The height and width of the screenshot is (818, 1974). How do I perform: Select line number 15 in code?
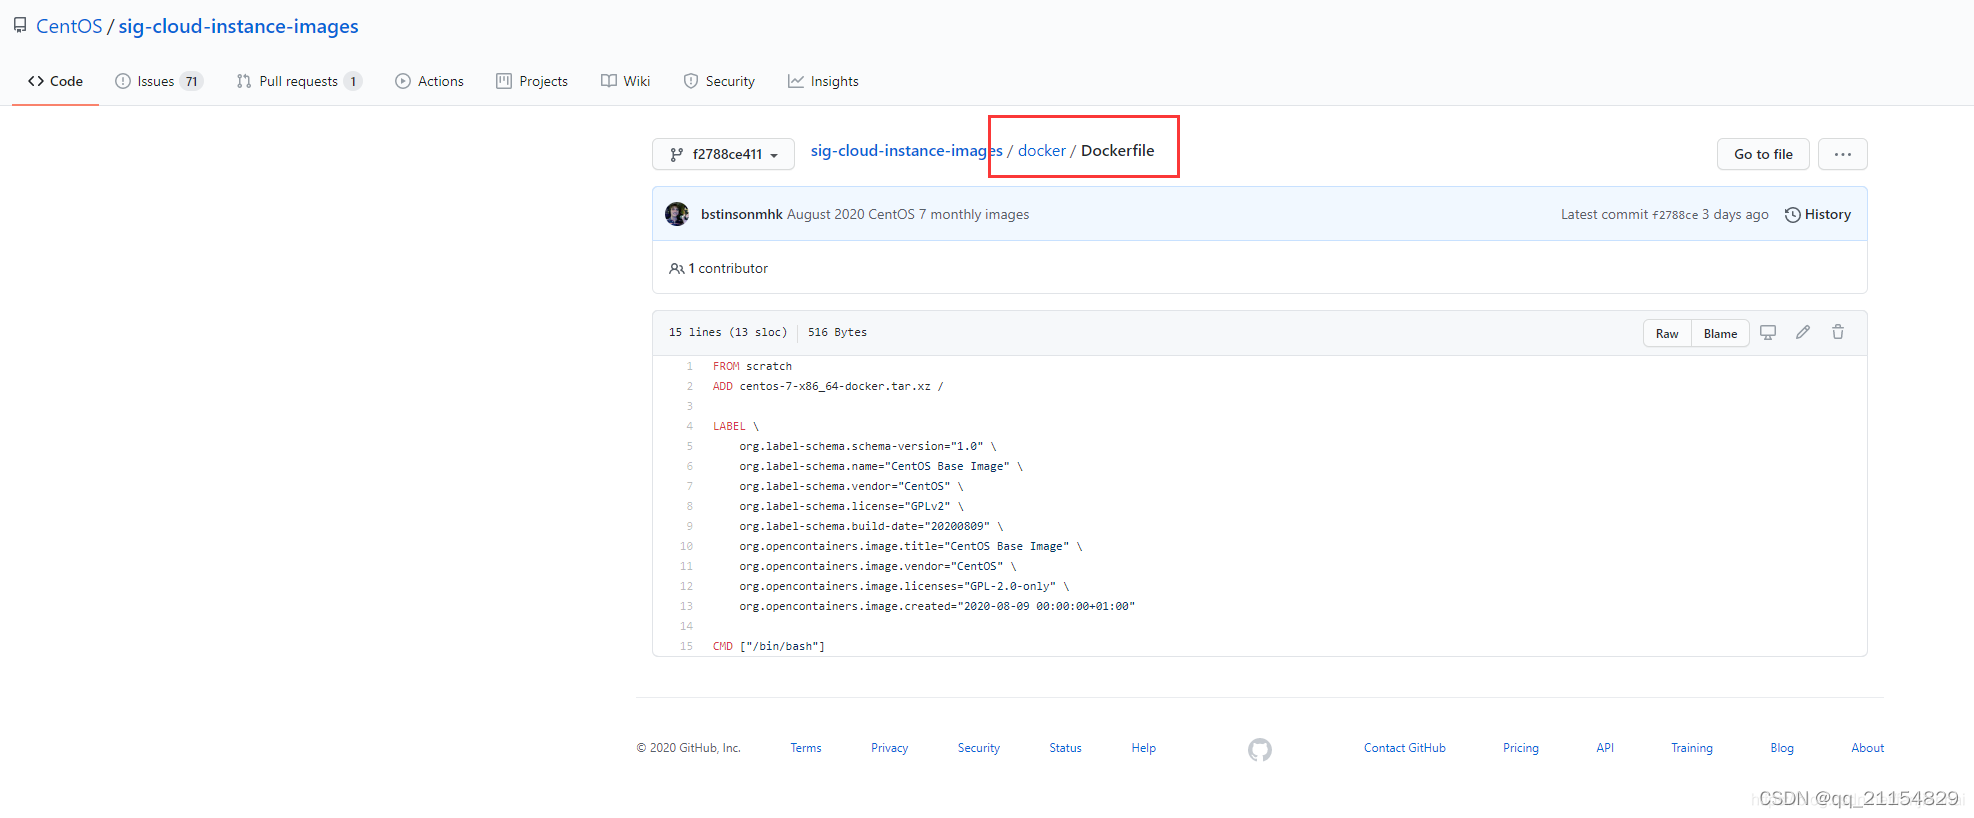pyautogui.click(x=686, y=646)
